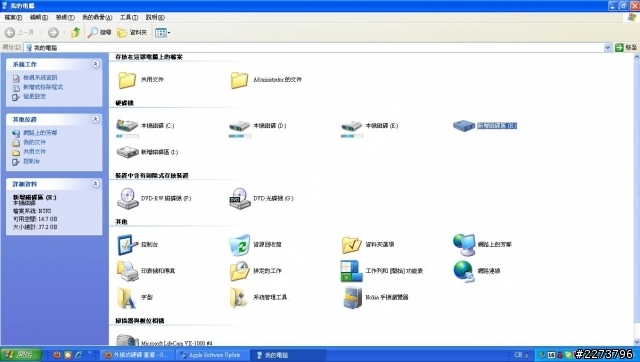The height and width of the screenshot is (362, 640).
Task: Click the 搜尋 search toolbar button
Action: point(100,32)
